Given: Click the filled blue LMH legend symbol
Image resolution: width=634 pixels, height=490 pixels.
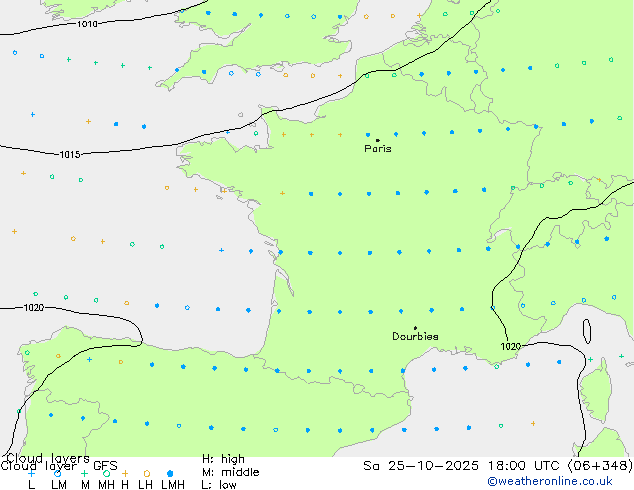Looking at the screenshot, I should pos(170,473).
